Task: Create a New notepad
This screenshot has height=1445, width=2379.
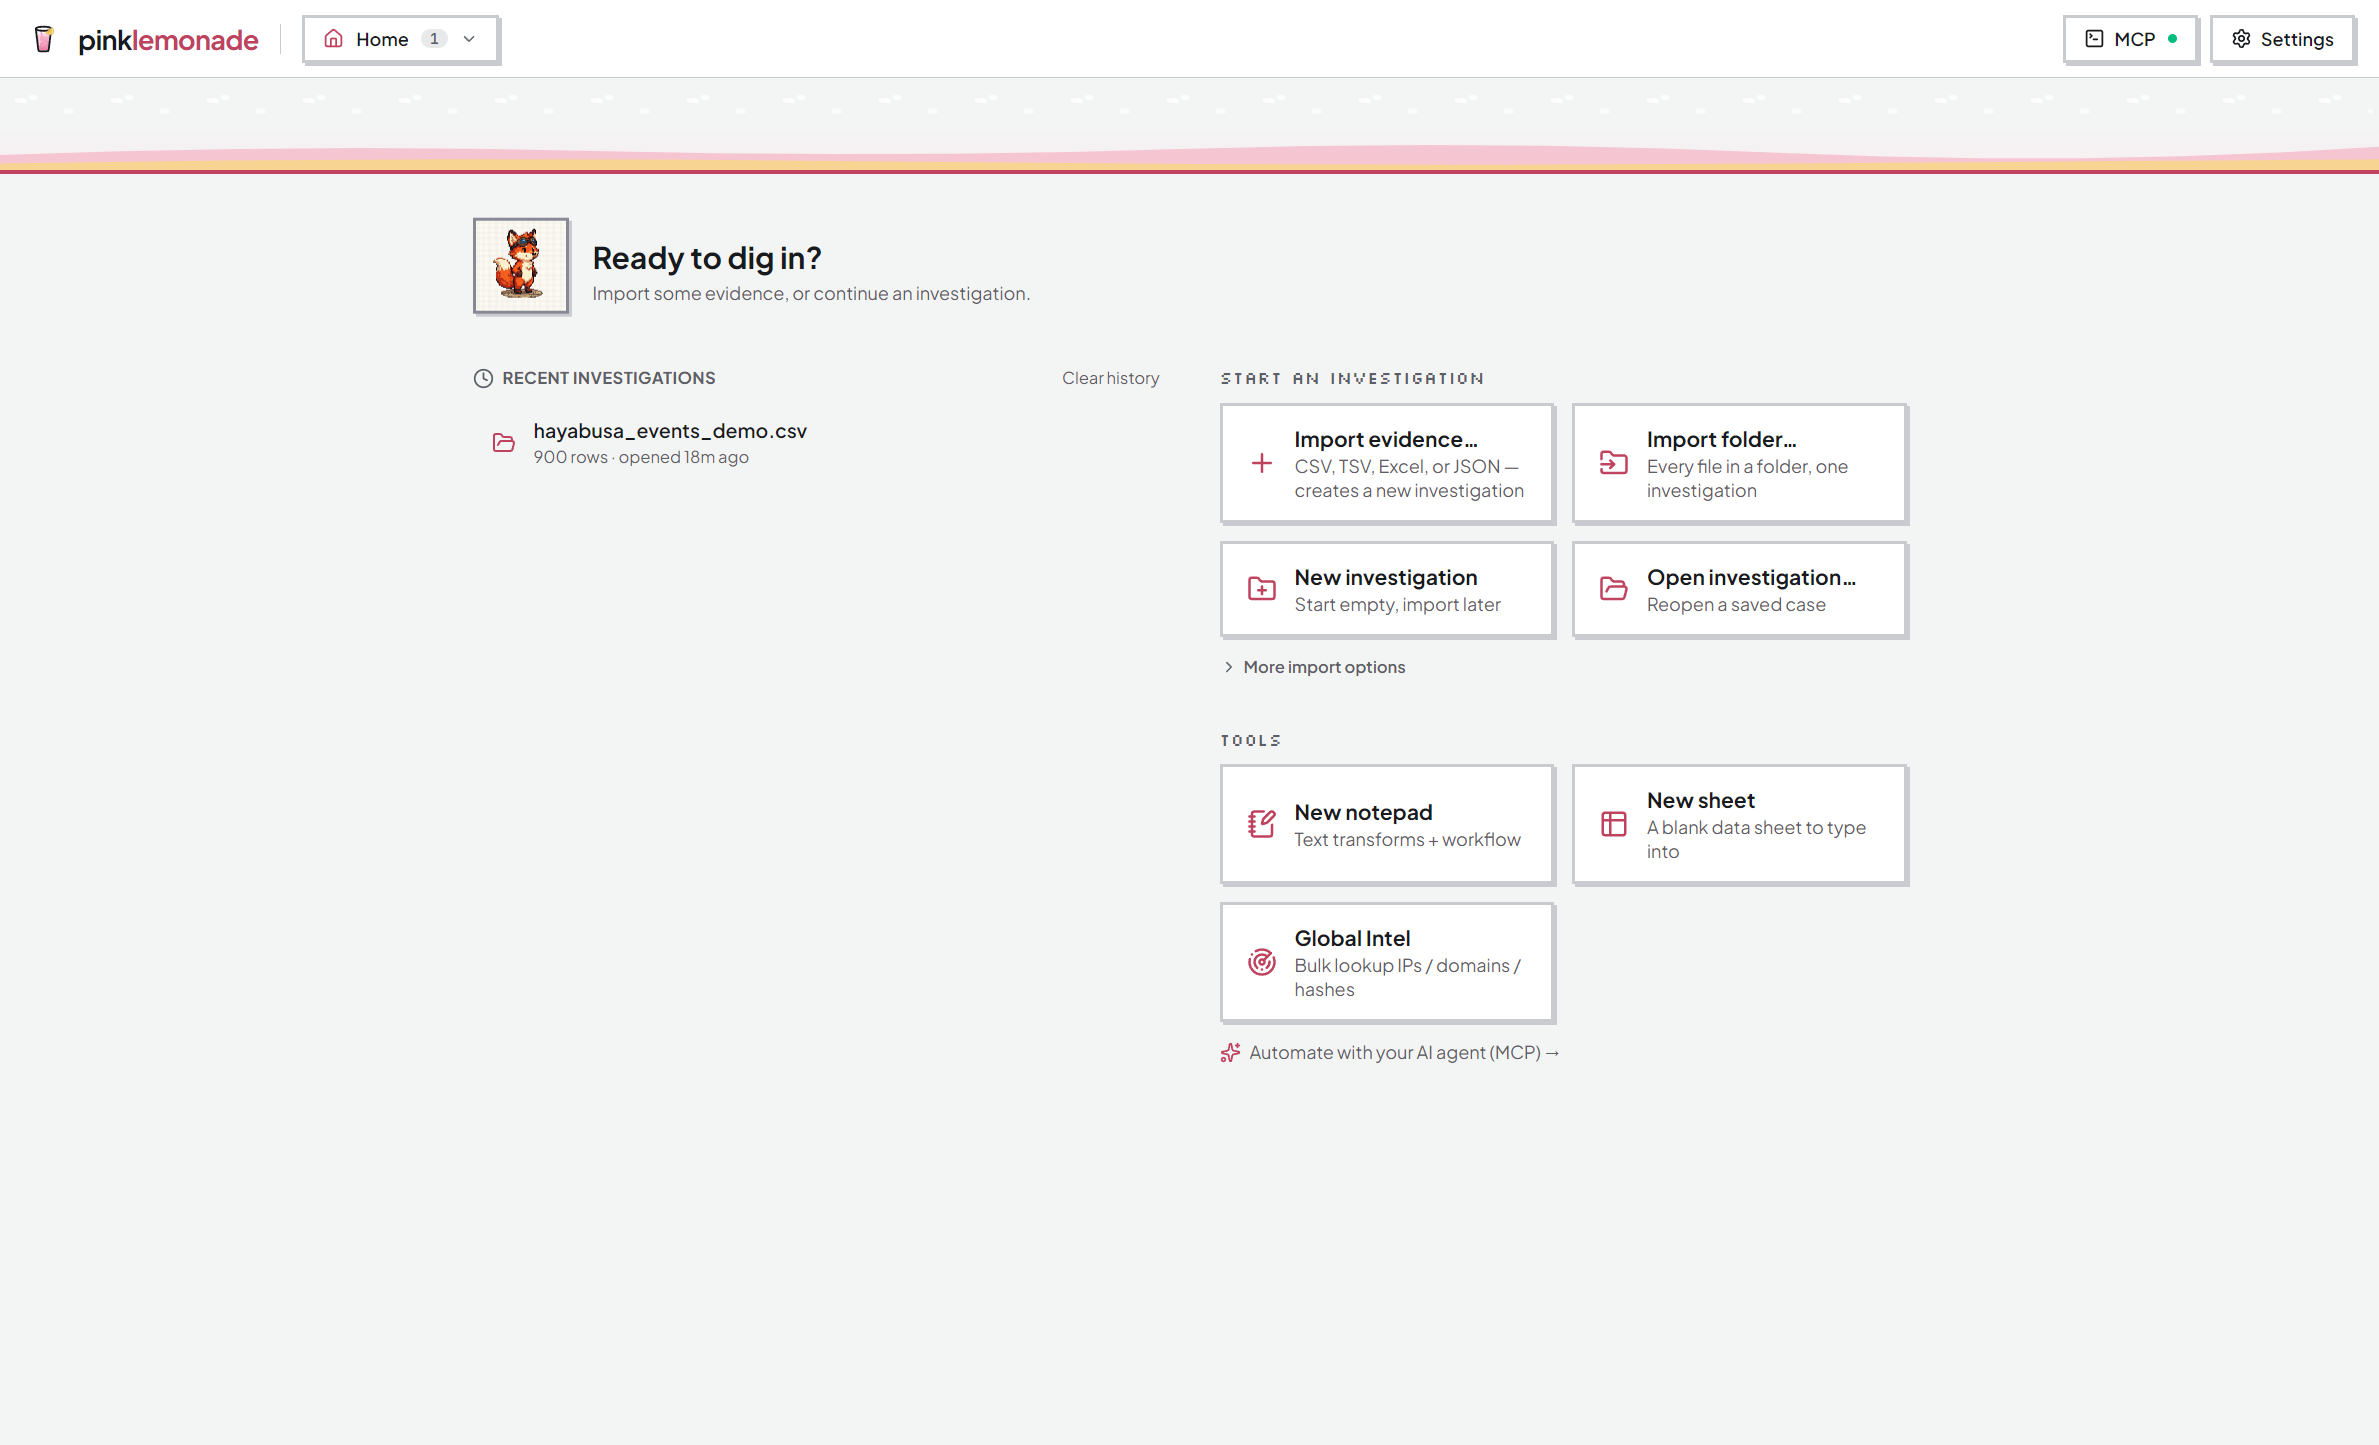Action: pyautogui.click(x=1387, y=824)
